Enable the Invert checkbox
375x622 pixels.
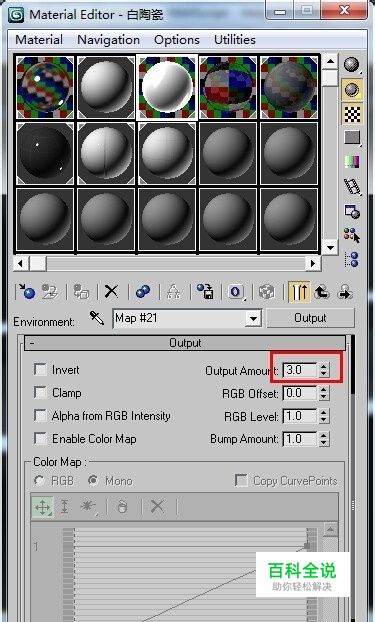coord(40,370)
